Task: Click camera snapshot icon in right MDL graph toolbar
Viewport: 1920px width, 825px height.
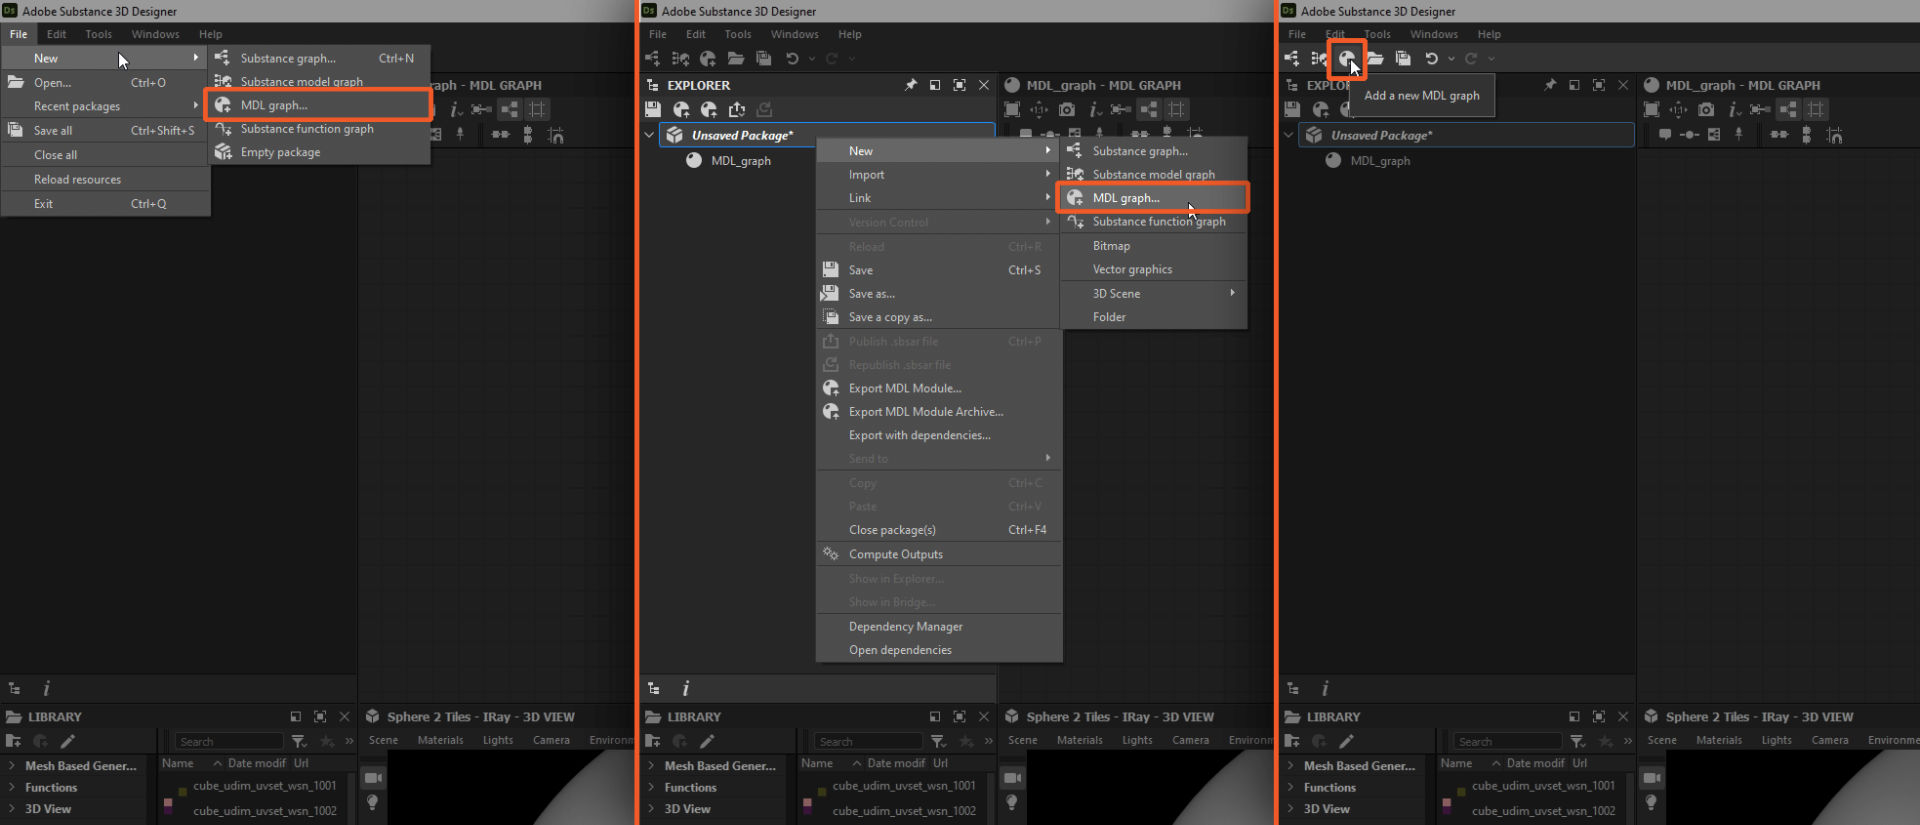Action: click(x=1706, y=109)
